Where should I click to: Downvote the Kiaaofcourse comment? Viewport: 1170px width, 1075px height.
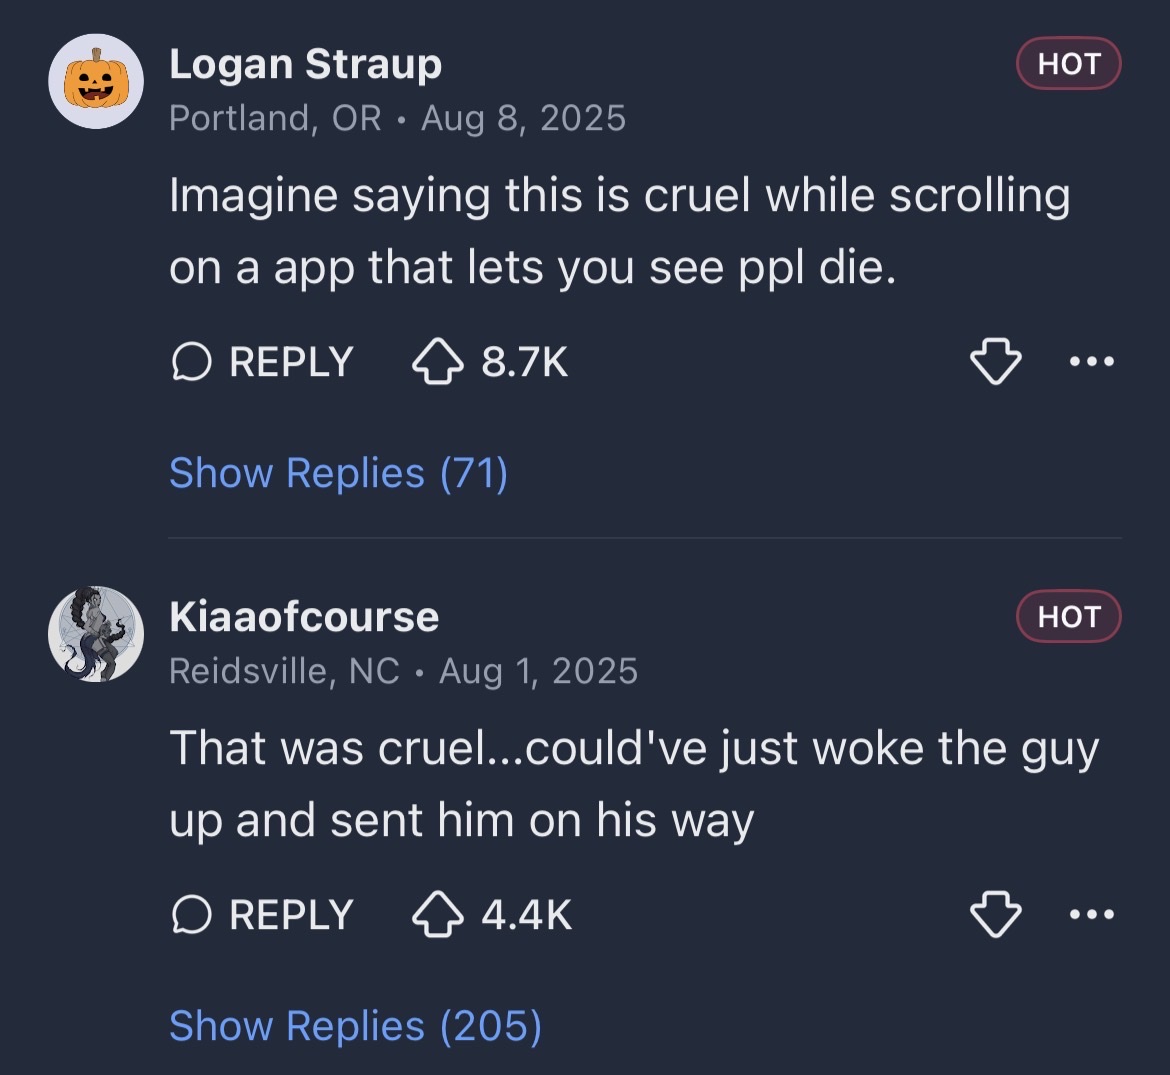996,914
